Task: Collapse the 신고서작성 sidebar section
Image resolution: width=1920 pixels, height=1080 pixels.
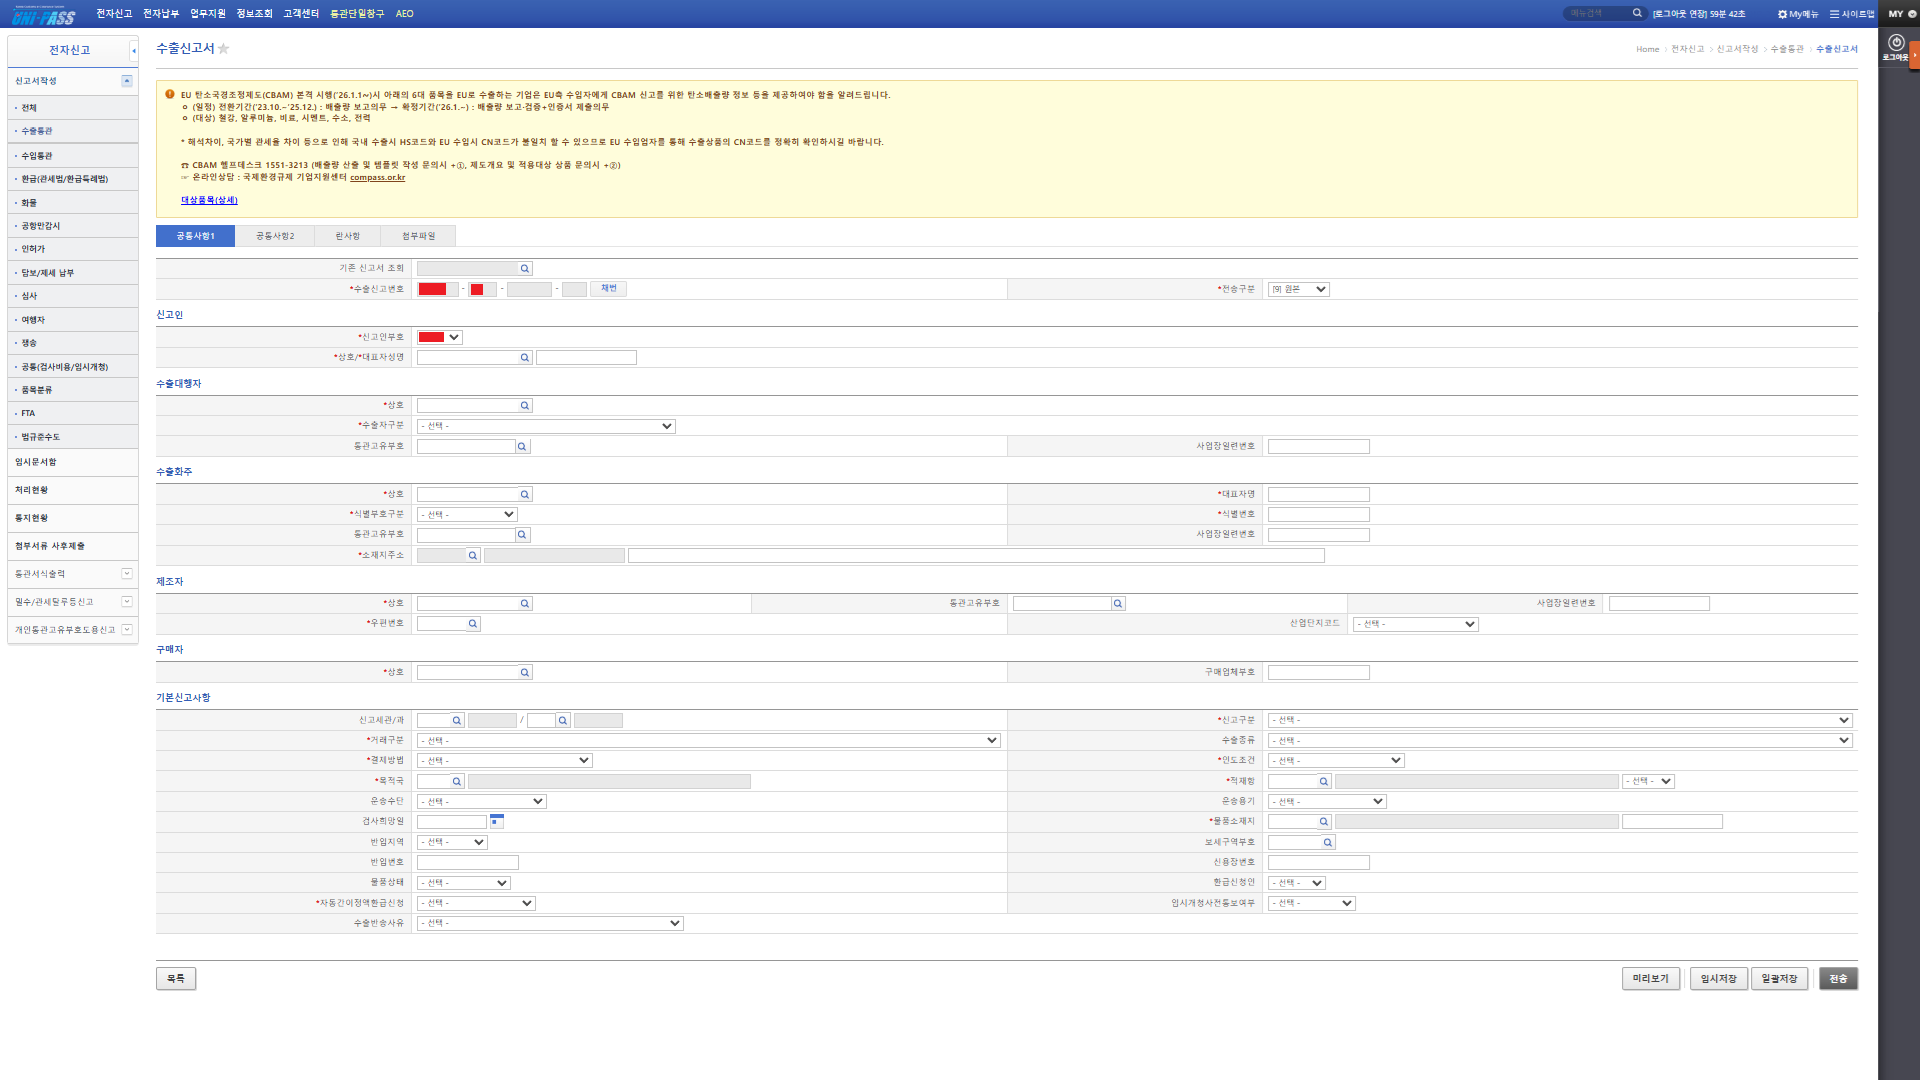Action: (x=127, y=81)
